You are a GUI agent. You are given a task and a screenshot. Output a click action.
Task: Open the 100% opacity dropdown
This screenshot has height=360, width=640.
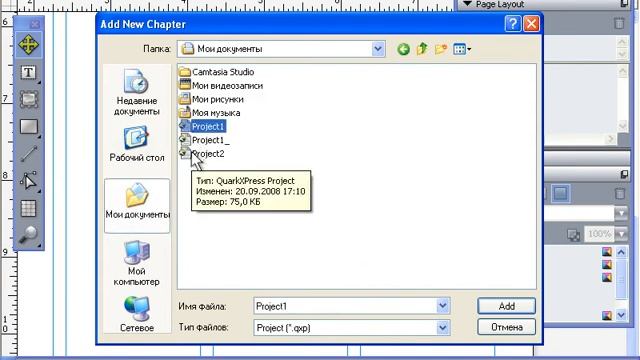pyautogui.click(x=622, y=234)
